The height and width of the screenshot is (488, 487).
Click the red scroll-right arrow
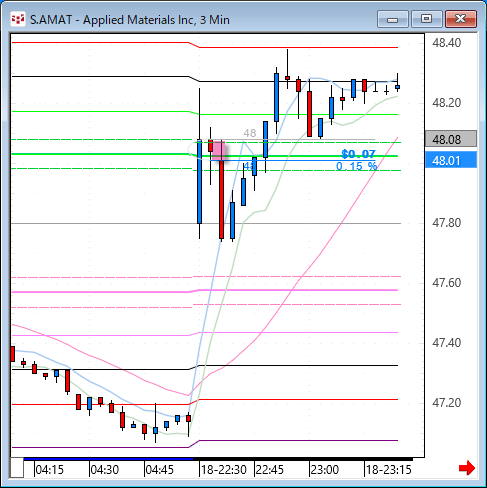467,468
